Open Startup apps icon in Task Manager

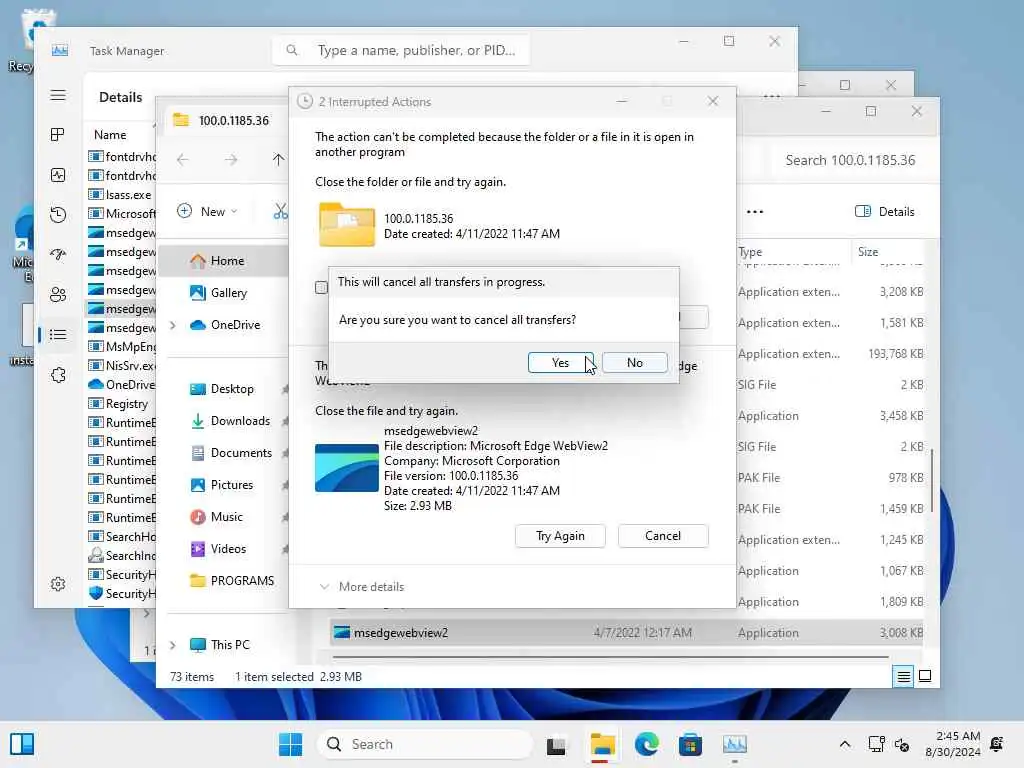[58, 255]
